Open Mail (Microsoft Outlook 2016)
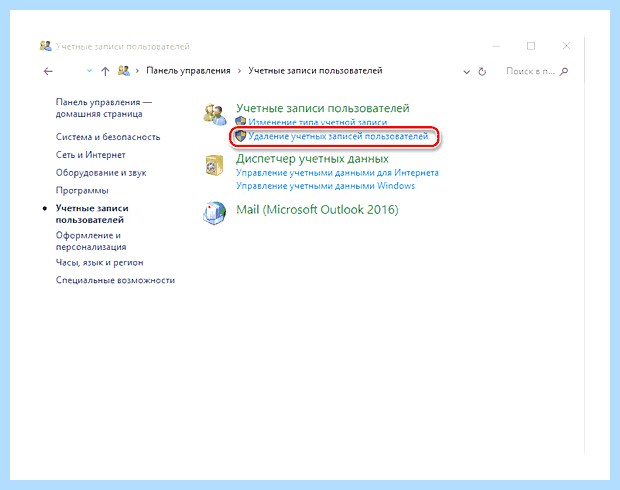 [x=317, y=209]
